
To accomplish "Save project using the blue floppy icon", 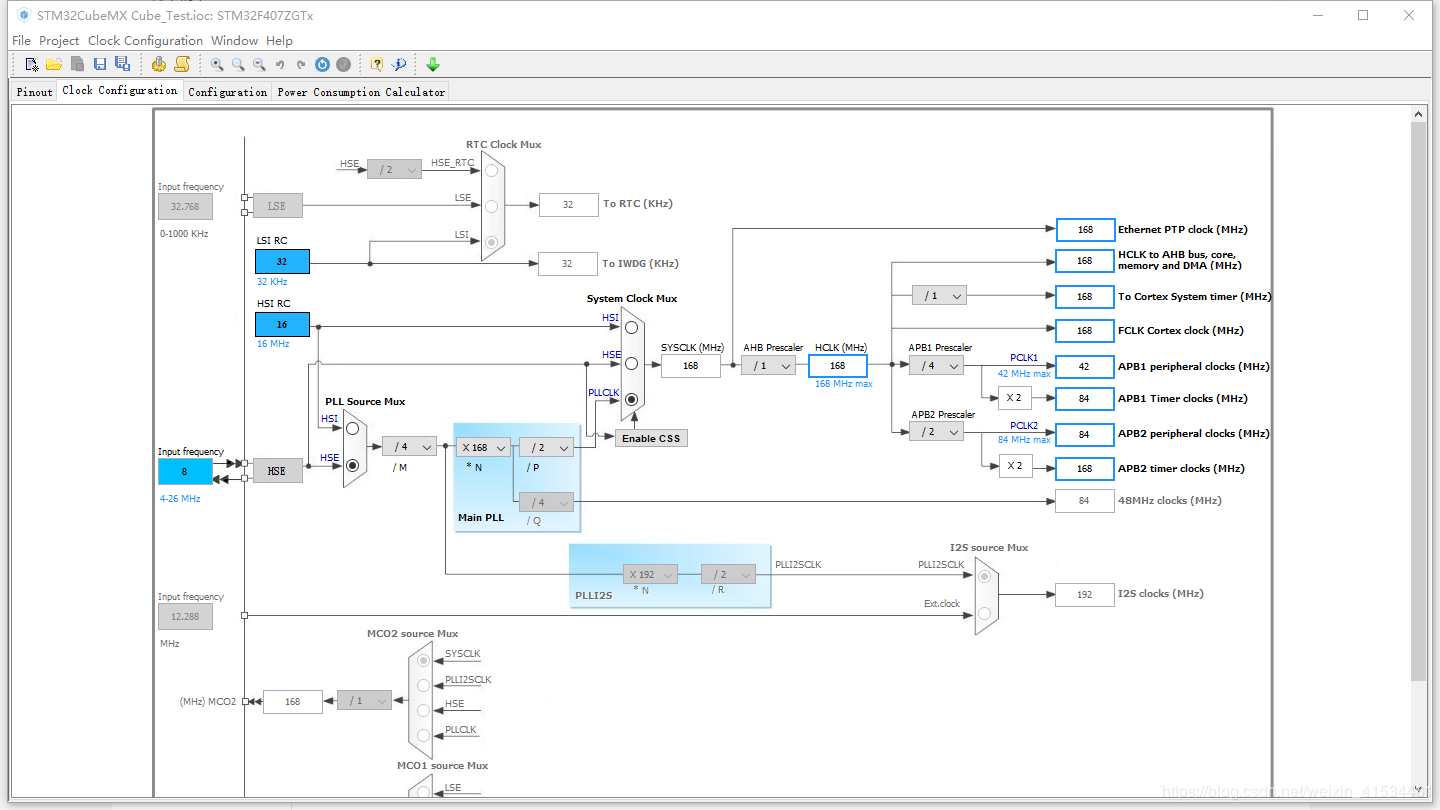I will [100, 64].
